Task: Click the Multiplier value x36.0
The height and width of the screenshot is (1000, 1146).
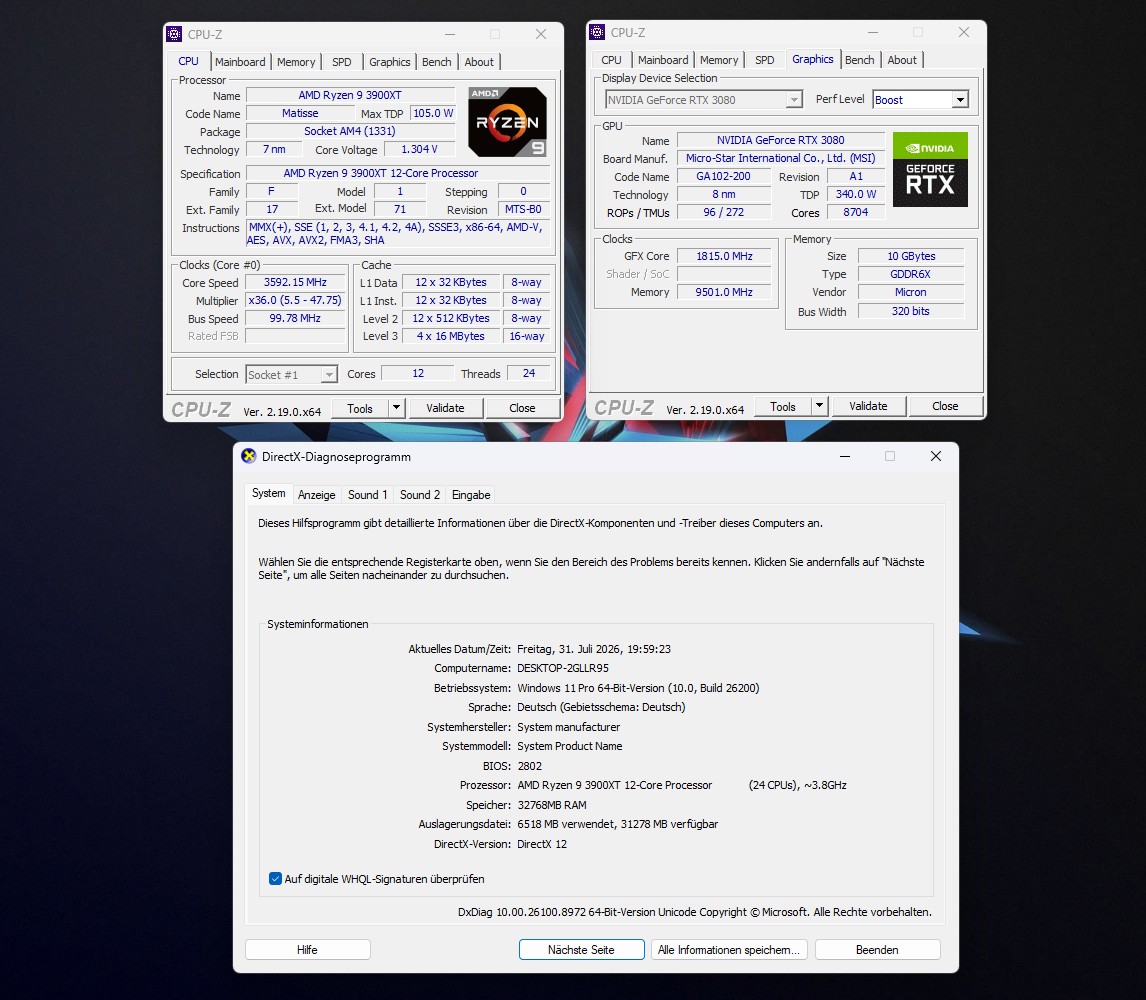Action: coord(295,300)
